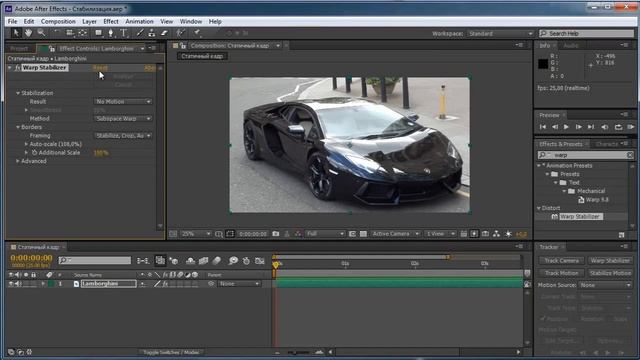Toggle video visibility of the Lamborghini layer
640x360 pixels.
click(x=11, y=284)
